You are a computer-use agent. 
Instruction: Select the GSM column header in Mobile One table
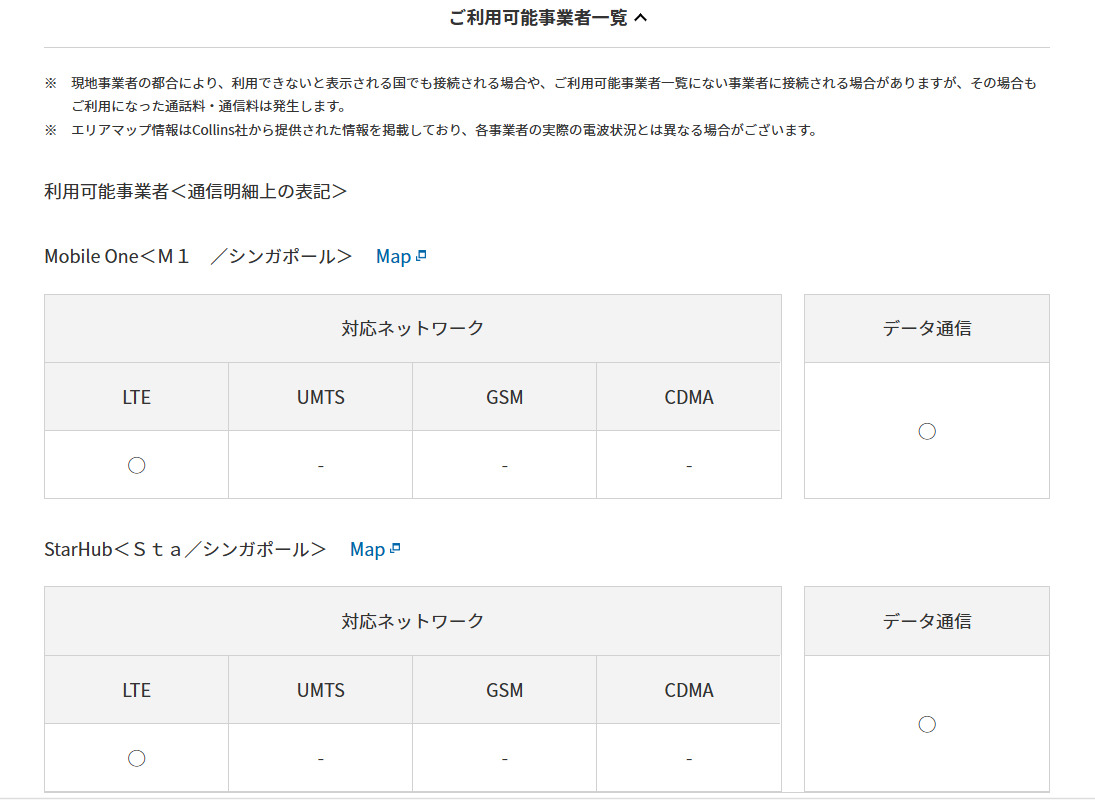coord(504,397)
